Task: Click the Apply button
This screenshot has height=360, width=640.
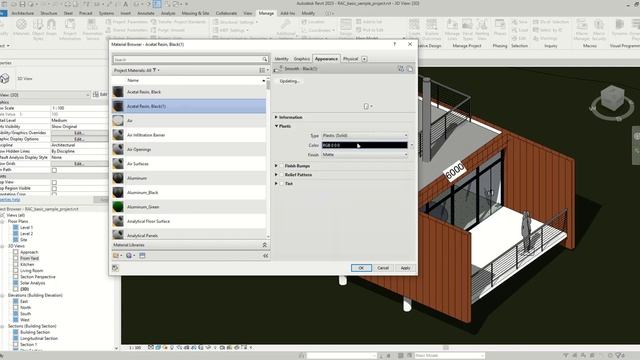Action: pos(405,268)
